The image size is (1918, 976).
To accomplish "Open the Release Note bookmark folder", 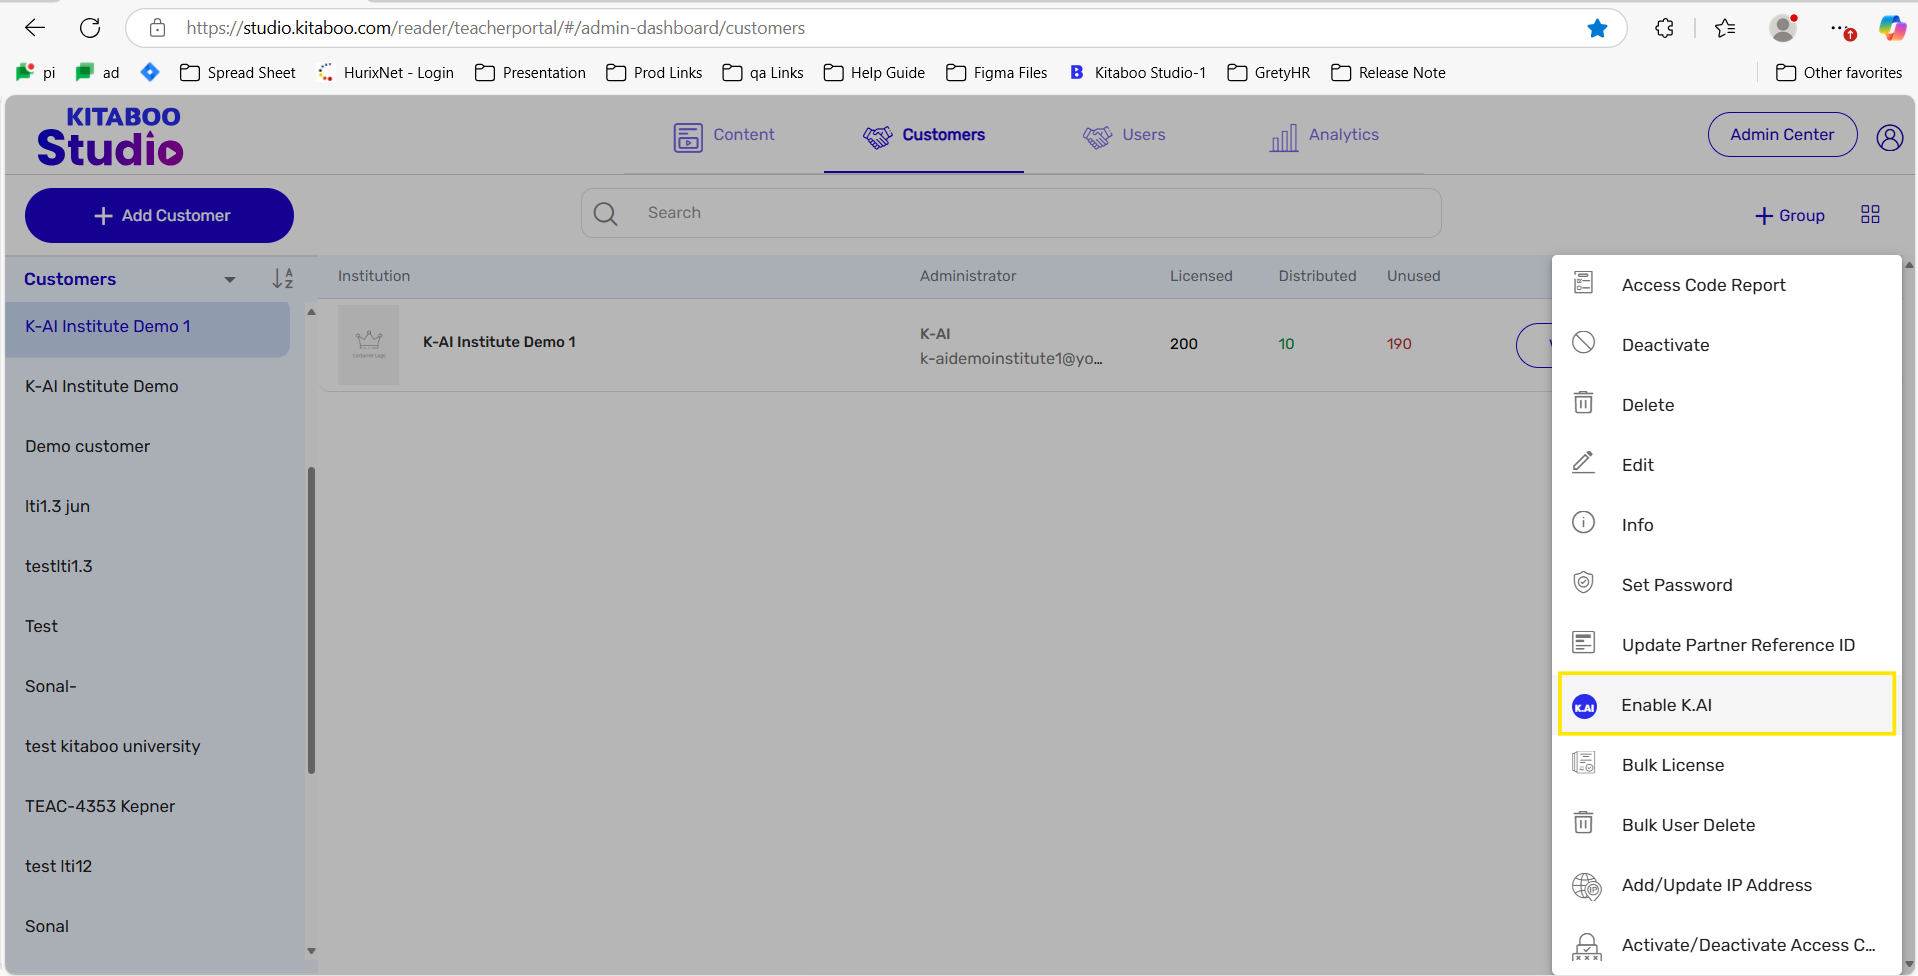I will (1388, 73).
